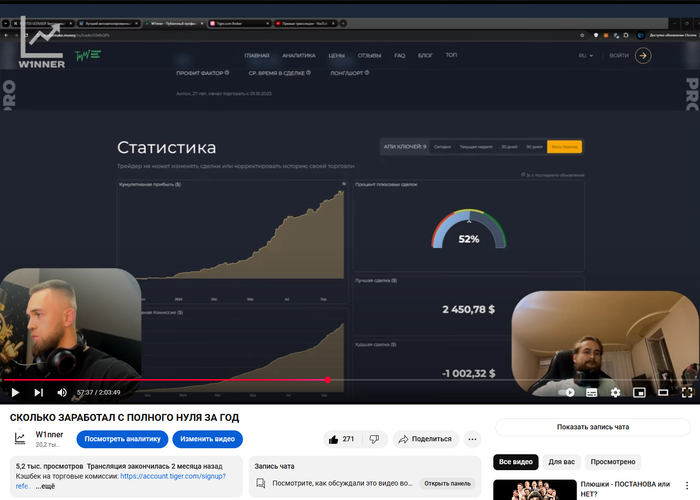Click FAQ in site navigation

click(x=400, y=55)
